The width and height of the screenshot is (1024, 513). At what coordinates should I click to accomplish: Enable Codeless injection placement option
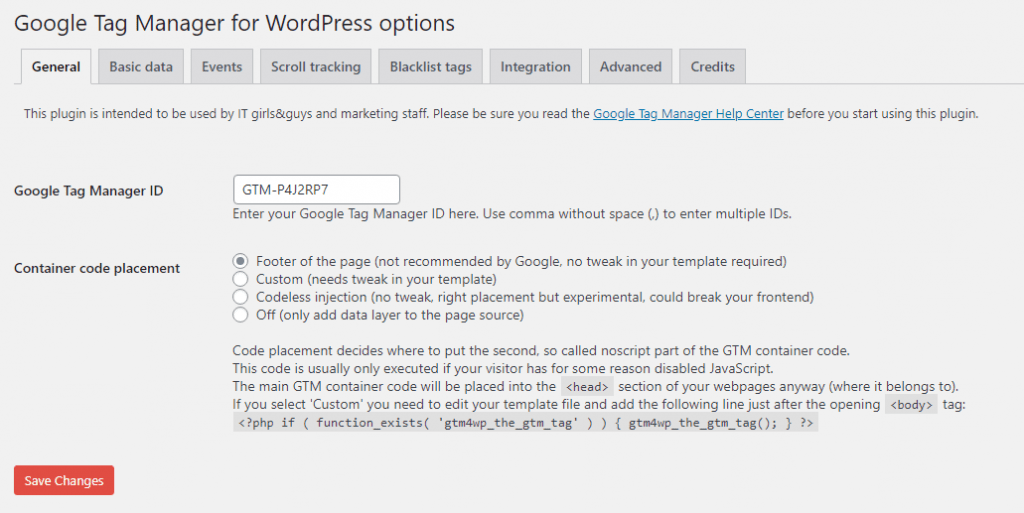point(240,297)
